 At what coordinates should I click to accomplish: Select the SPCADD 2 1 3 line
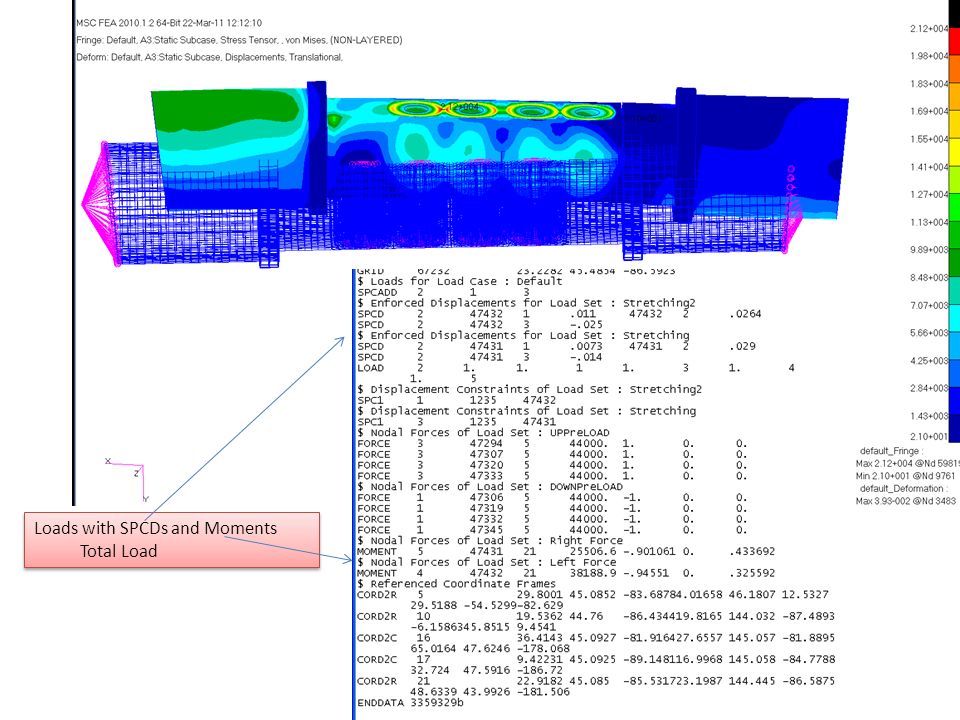point(444,293)
